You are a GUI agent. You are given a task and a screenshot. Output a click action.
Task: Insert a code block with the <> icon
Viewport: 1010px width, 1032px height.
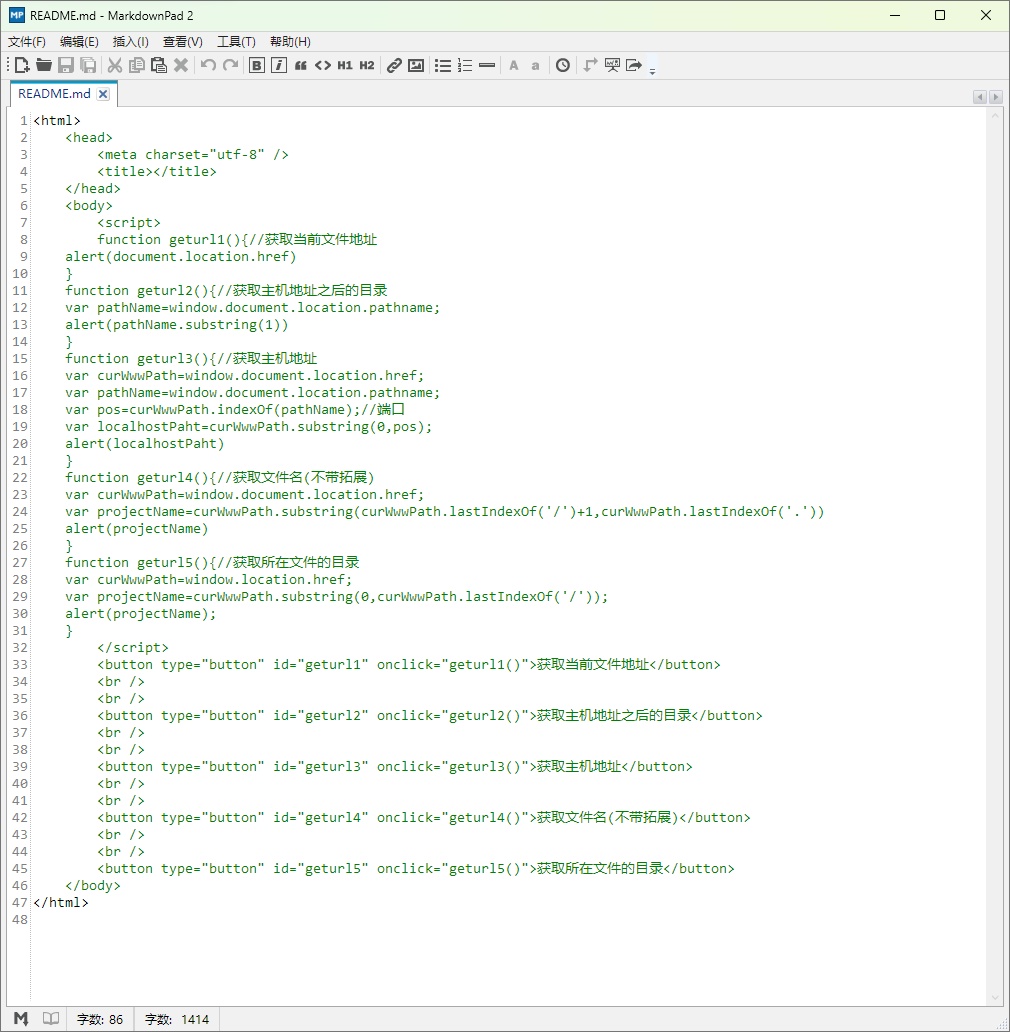click(323, 65)
